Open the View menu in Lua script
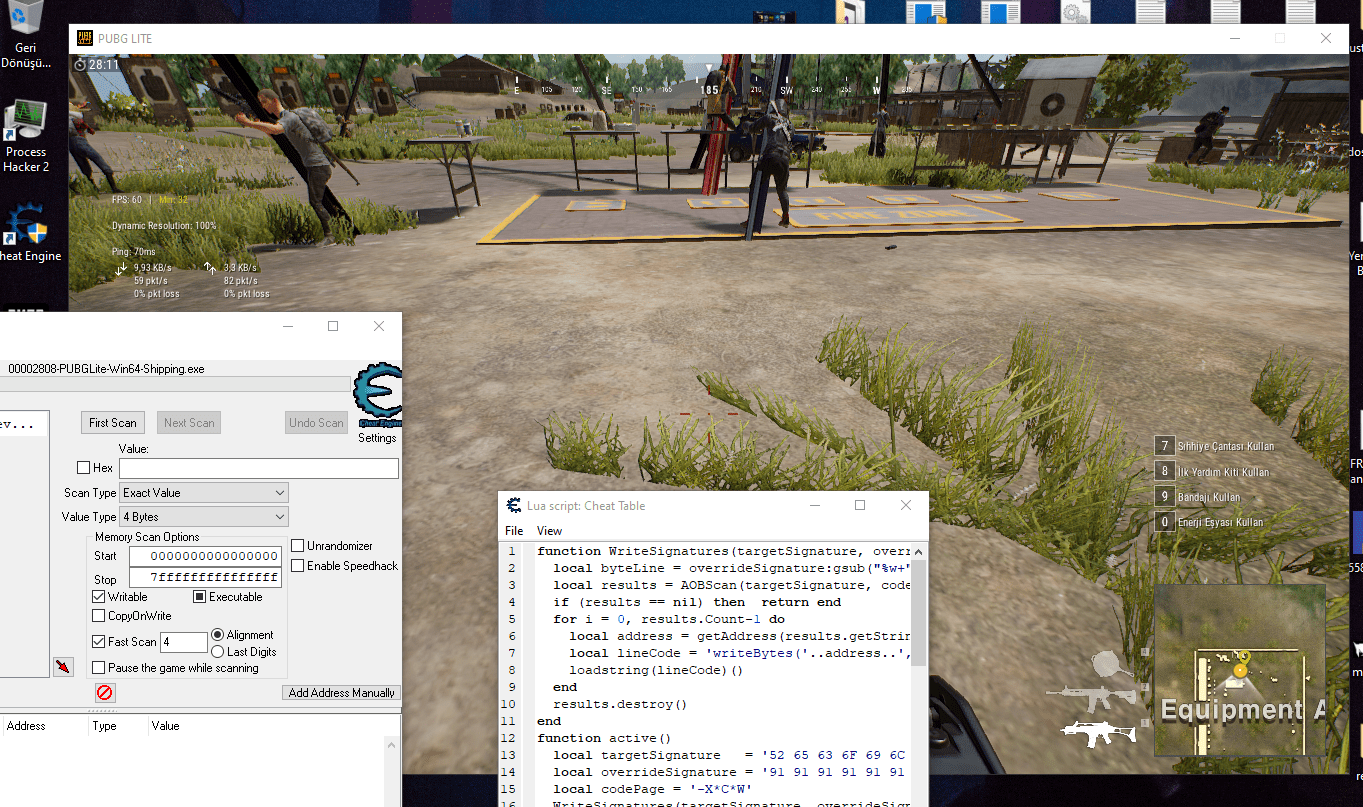This screenshot has width=1363, height=807. (549, 531)
